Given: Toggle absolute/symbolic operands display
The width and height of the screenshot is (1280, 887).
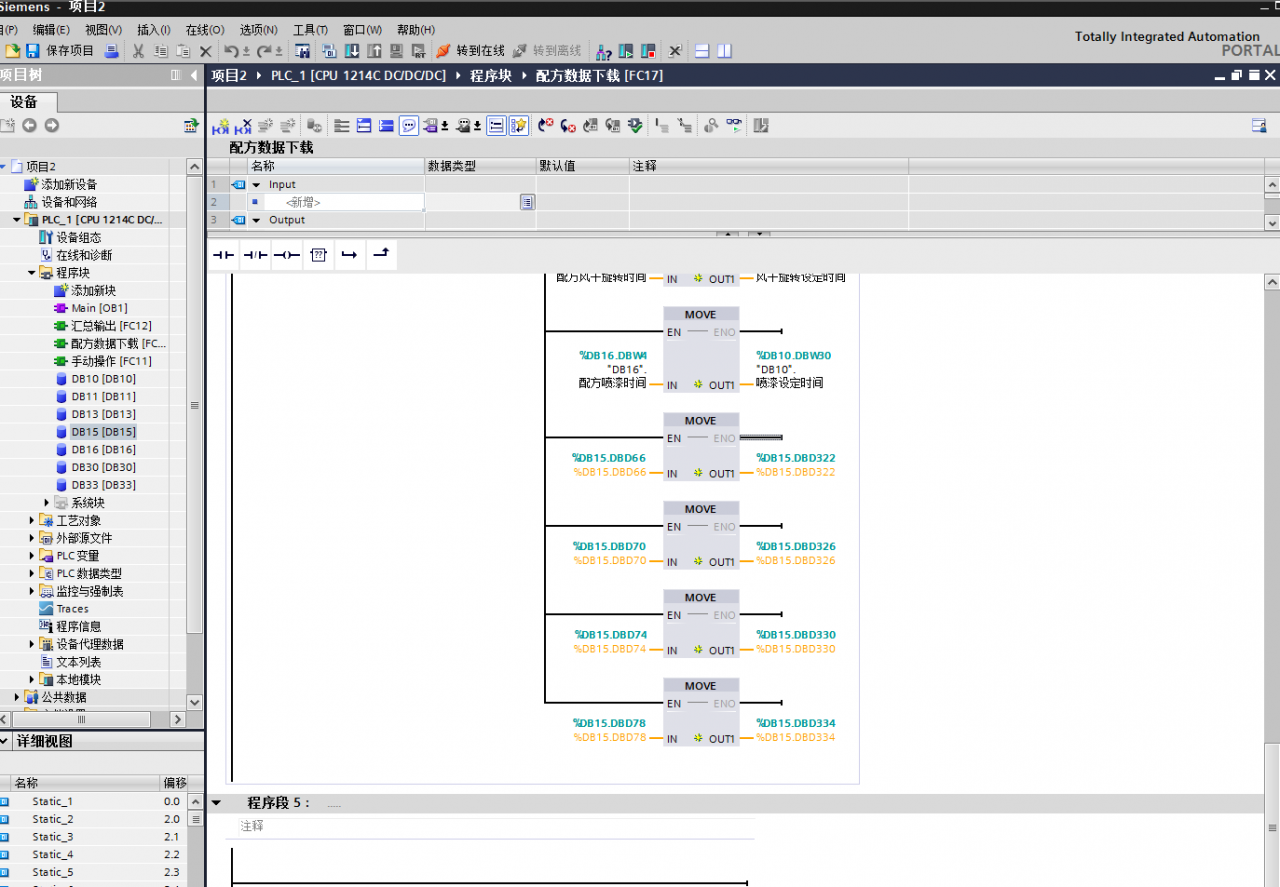Looking at the screenshot, I should click(x=430, y=126).
